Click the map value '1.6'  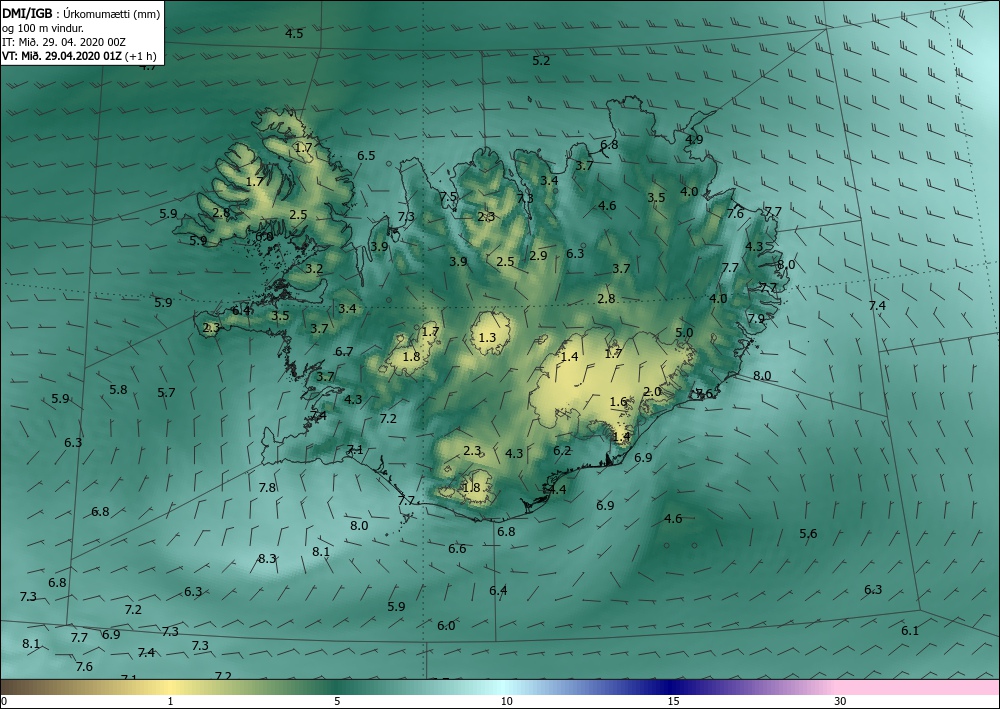click(x=619, y=402)
